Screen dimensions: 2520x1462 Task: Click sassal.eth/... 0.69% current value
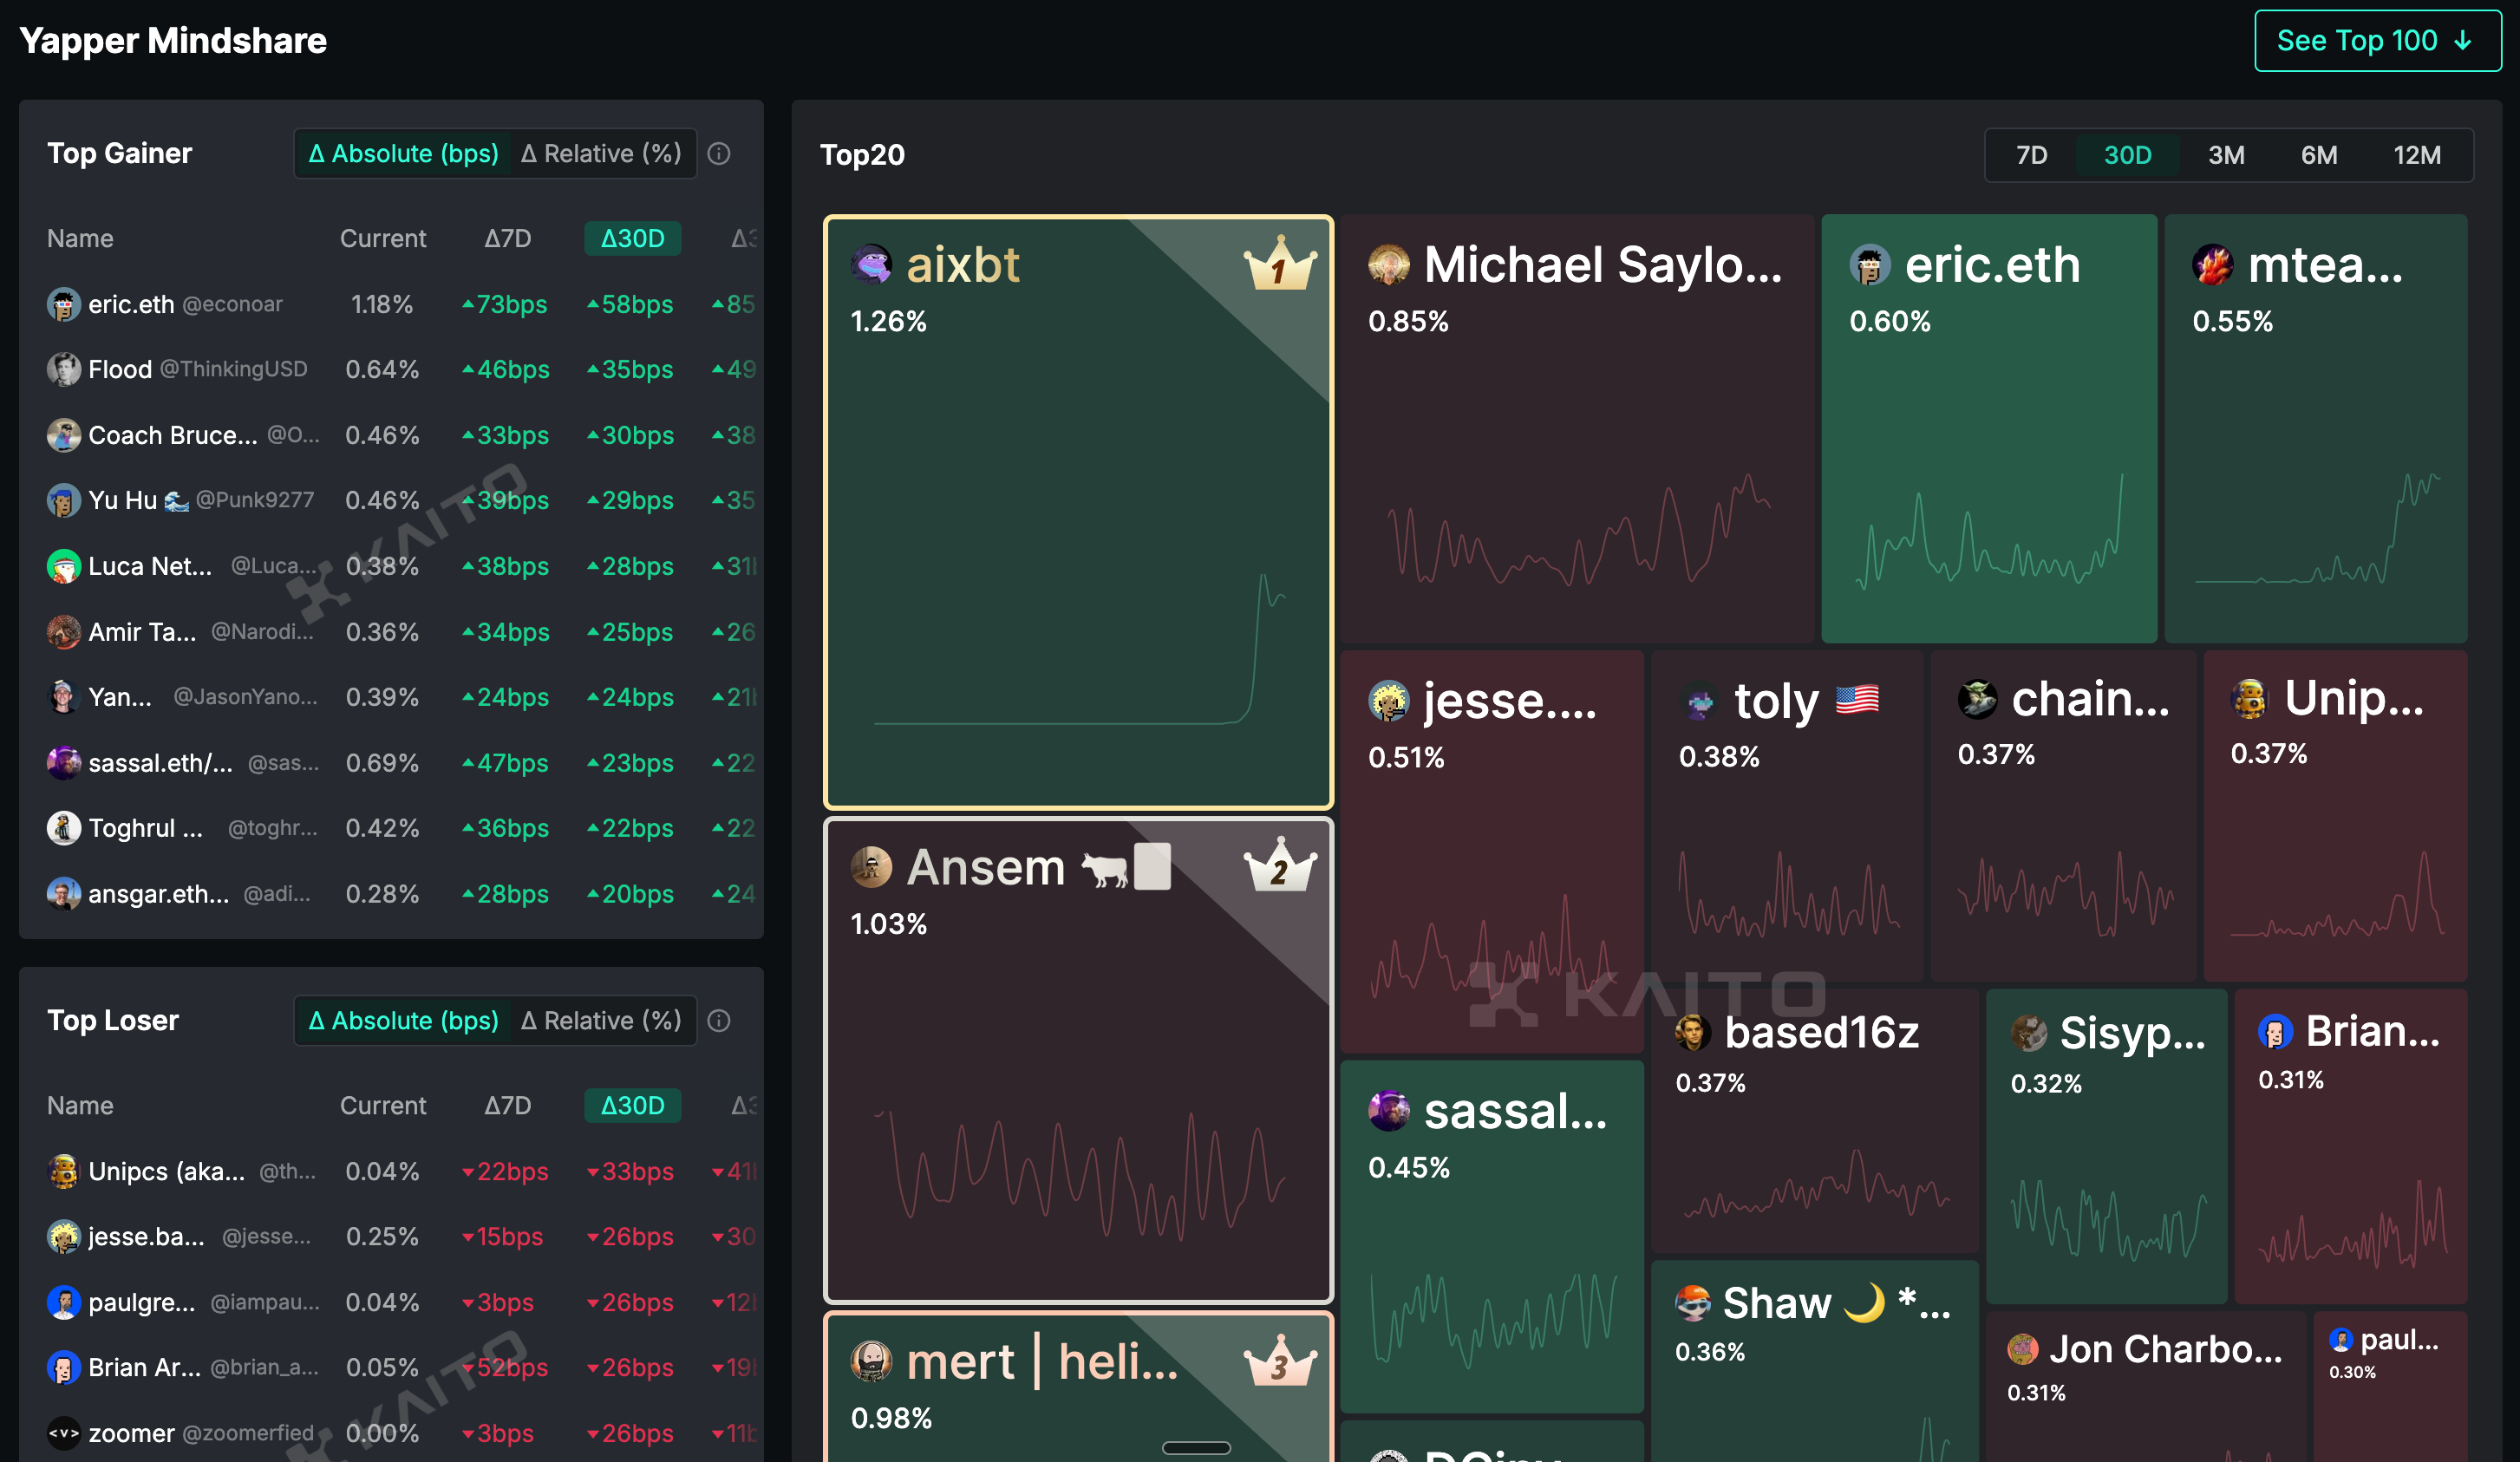pyautogui.click(x=382, y=764)
